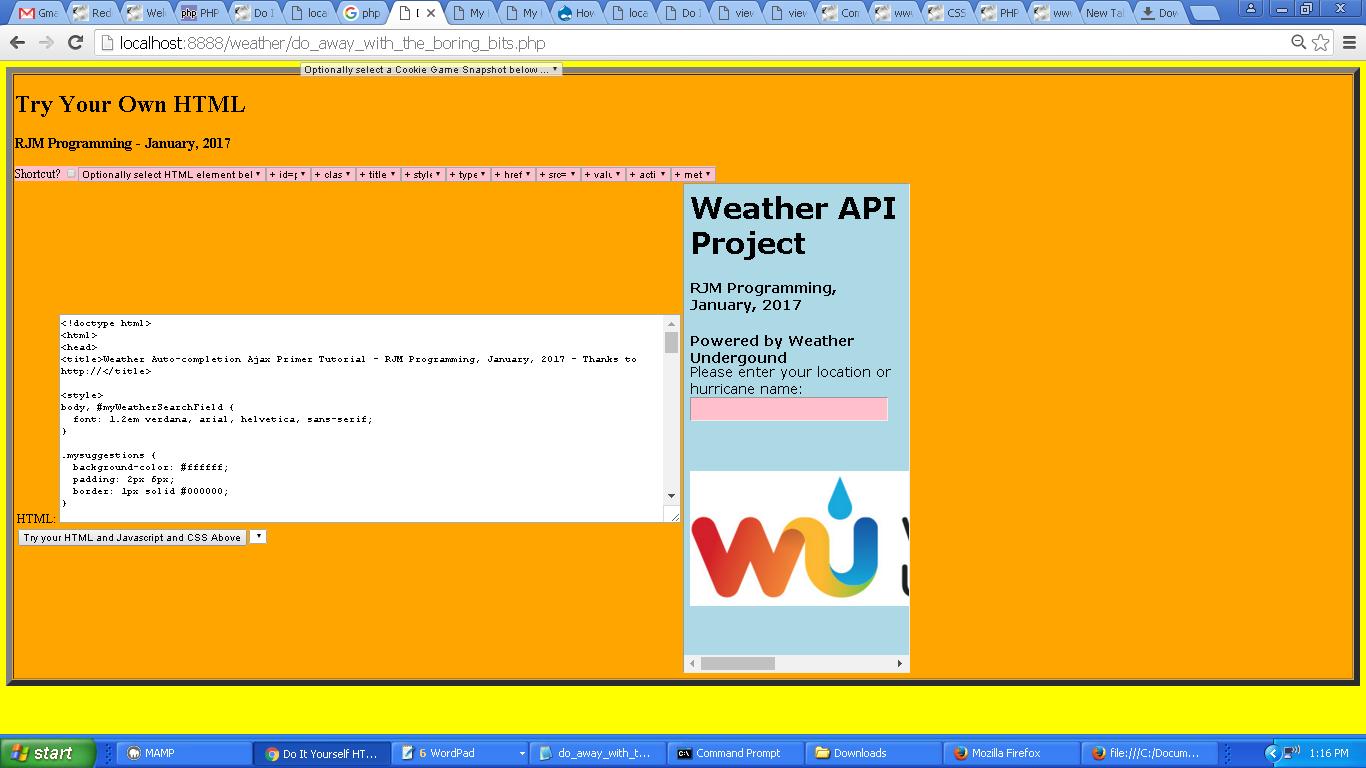This screenshot has width=1366, height=768.
Task: Expand hidden system tray icons
Action: click(x=1272, y=753)
